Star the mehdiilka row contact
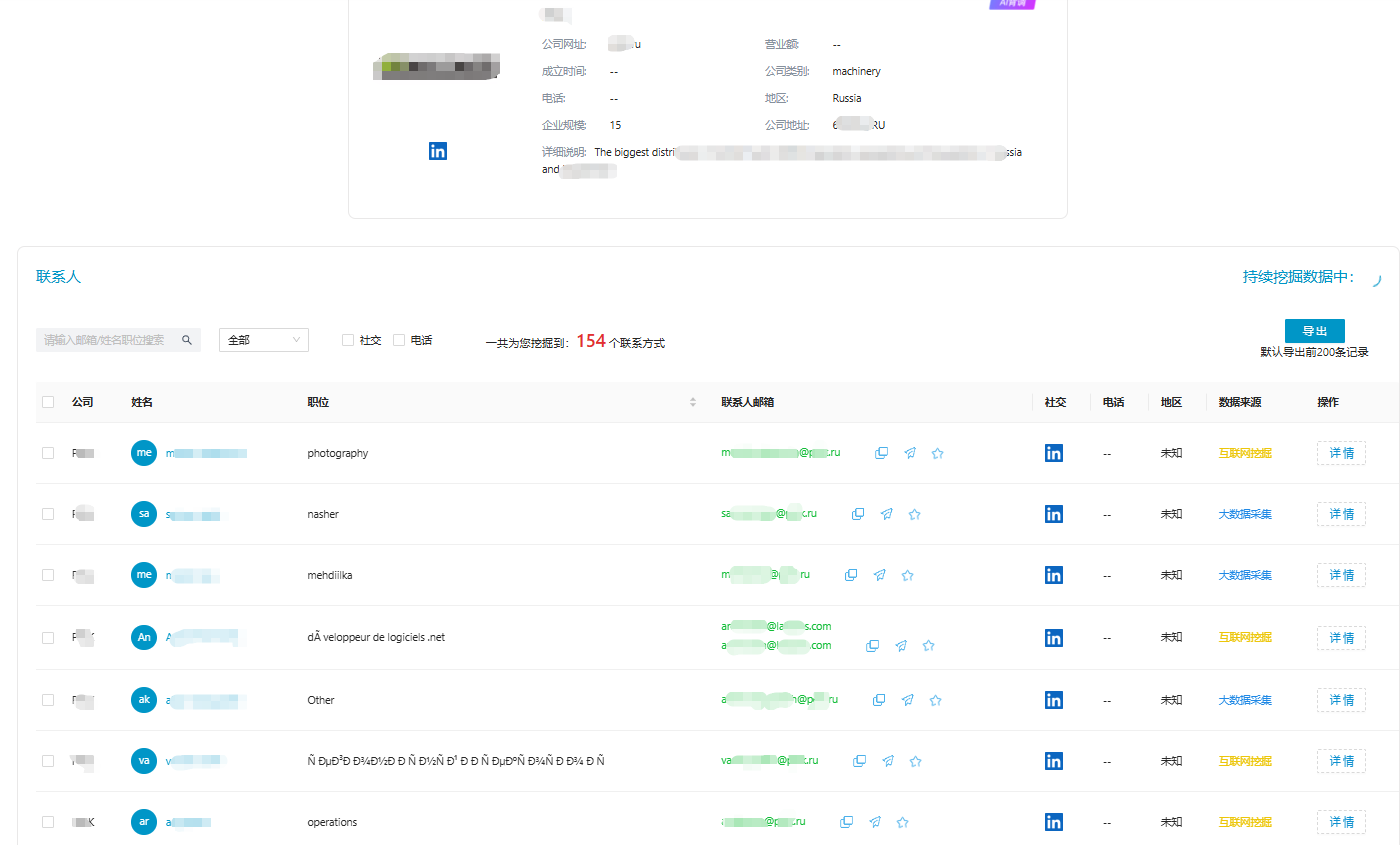This screenshot has width=1400, height=845. [x=908, y=575]
